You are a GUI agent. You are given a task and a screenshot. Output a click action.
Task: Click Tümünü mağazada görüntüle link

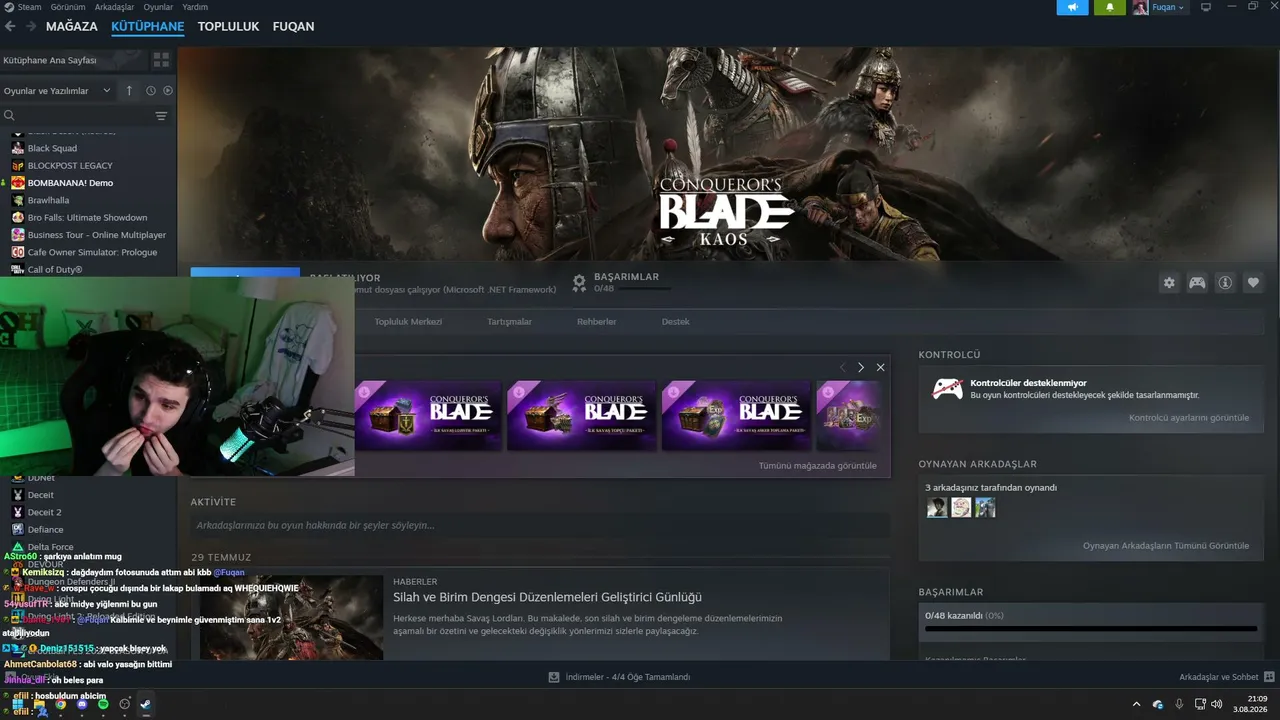817,466
